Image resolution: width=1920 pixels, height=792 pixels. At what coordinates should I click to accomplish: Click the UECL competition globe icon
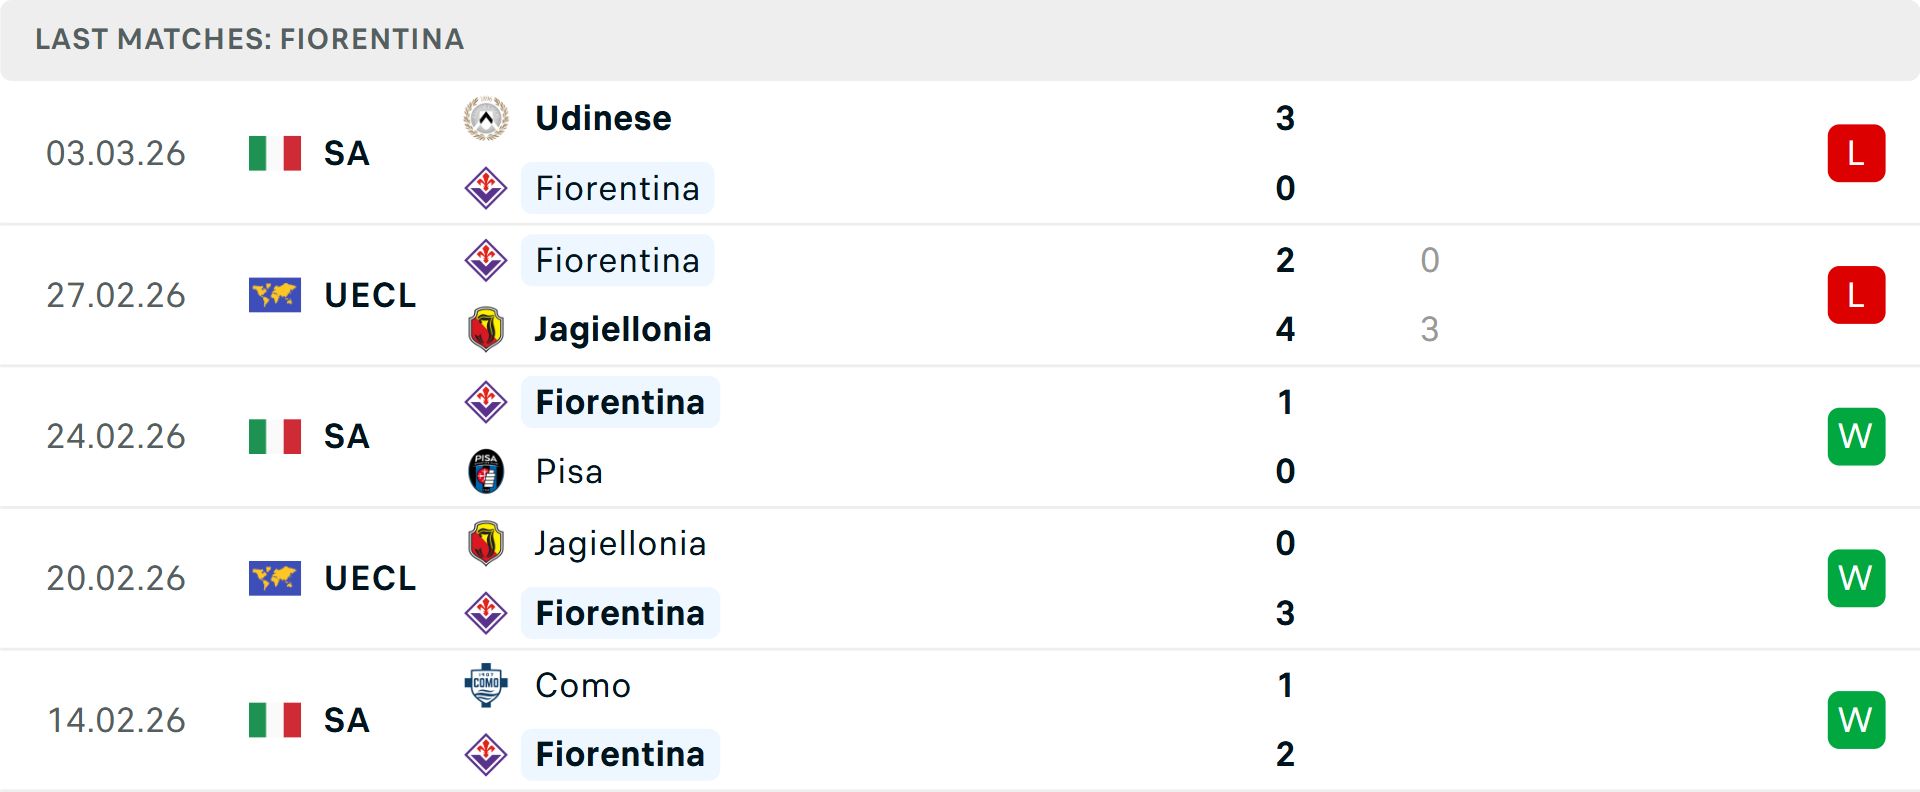point(274,295)
